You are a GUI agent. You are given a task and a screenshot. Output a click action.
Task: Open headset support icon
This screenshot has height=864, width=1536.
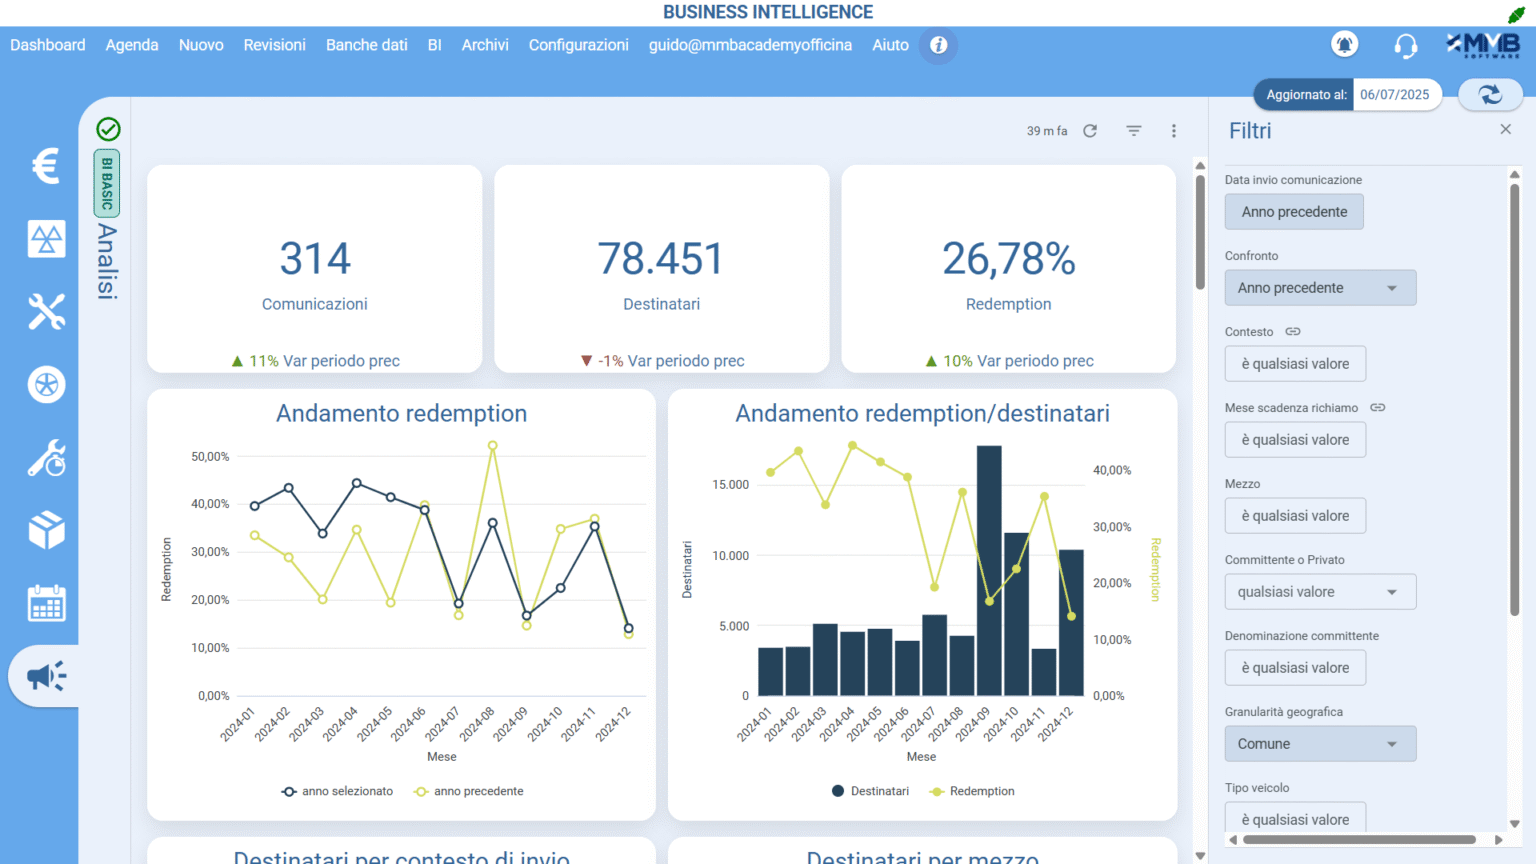(1405, 45)
